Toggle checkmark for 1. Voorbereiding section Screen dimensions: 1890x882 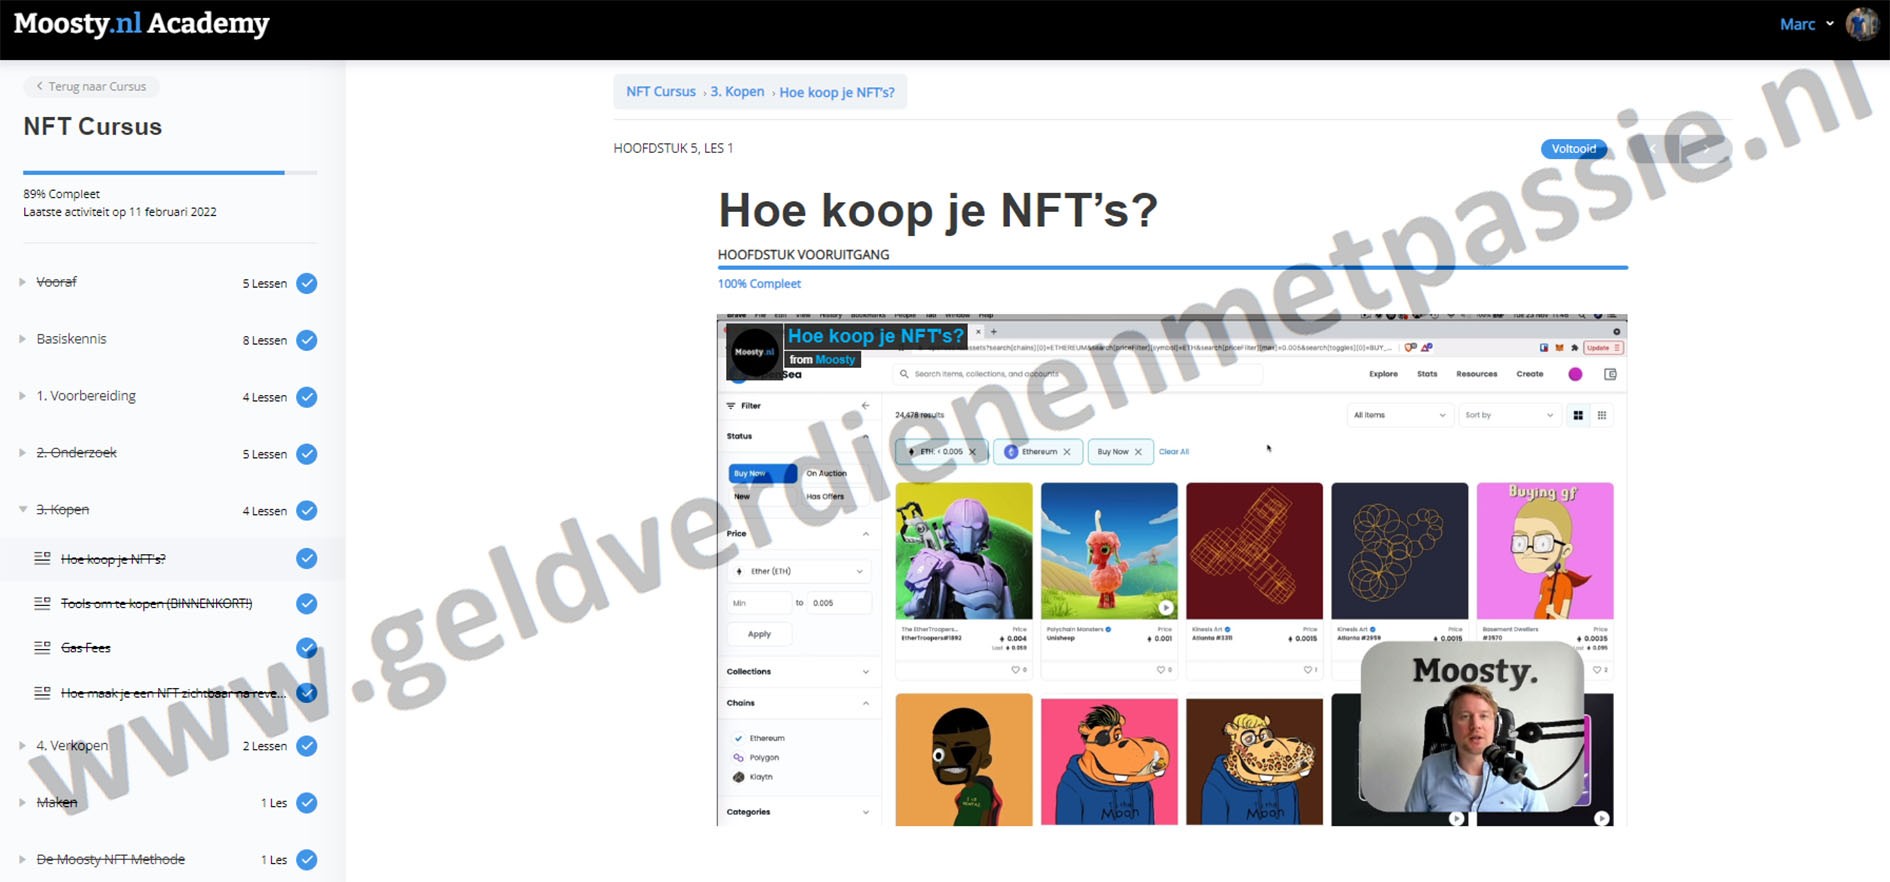pyautogui.click(x=307, y=397)
